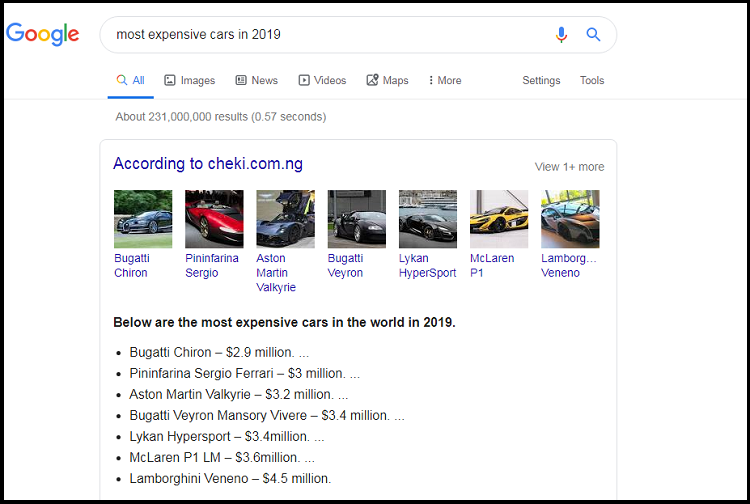Expand the More options menu
The image size is (750, 504).
(445, 80)
